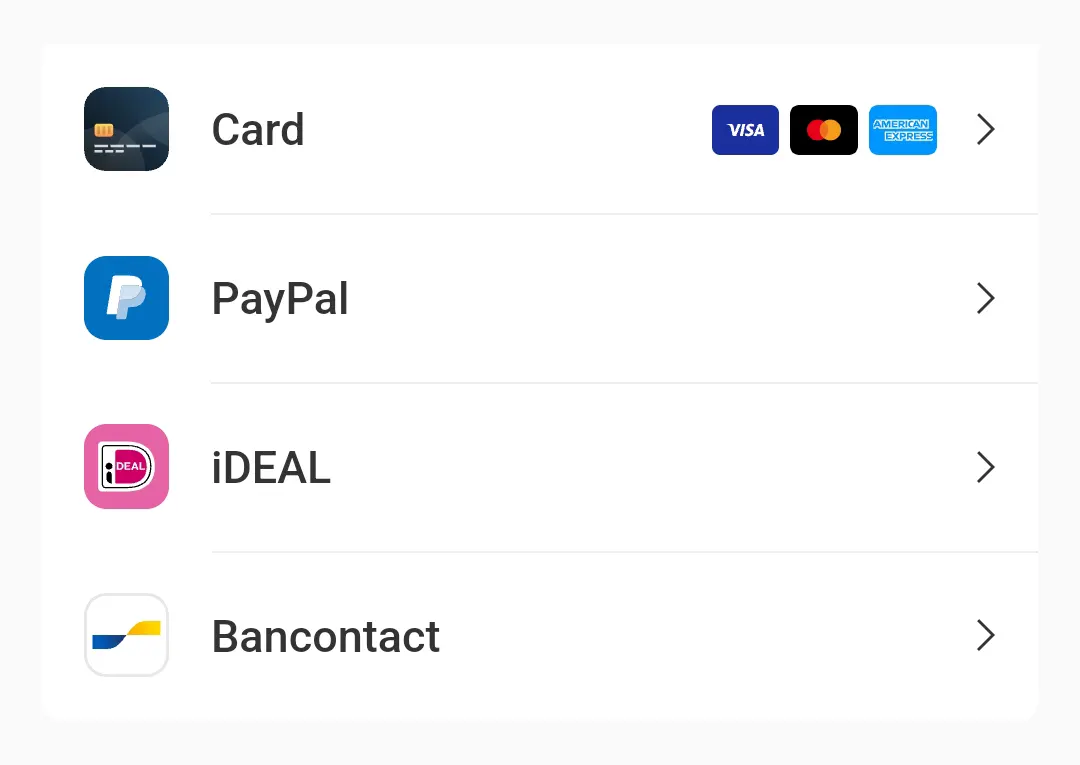This screenshot has width=1080, height=765.
Task: Expand Bancontact with its right chevron
Action: (986, 635)
